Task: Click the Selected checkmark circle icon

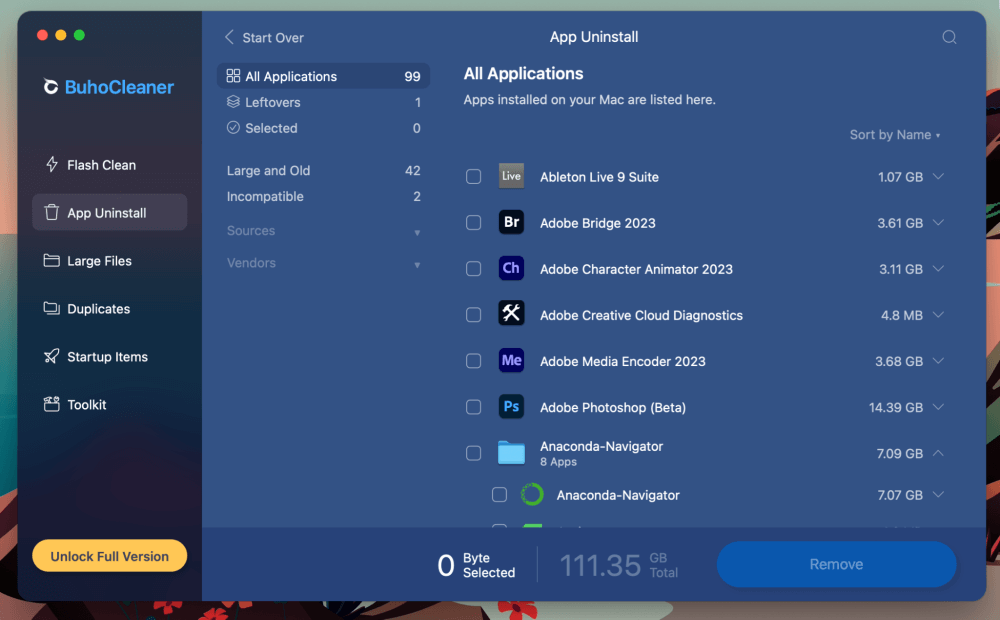Action: [233, 128]
